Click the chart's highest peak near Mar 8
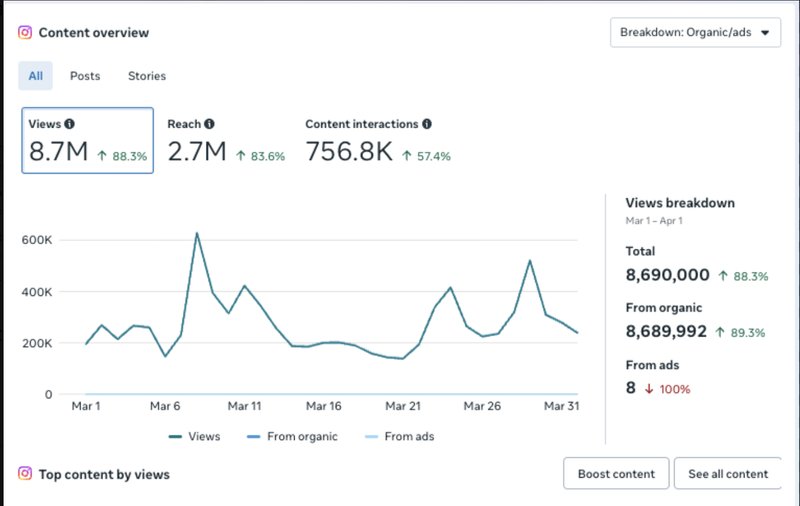The height and width of the screenshot is (506, 800). pyautogui.click(x=197, y=234)
